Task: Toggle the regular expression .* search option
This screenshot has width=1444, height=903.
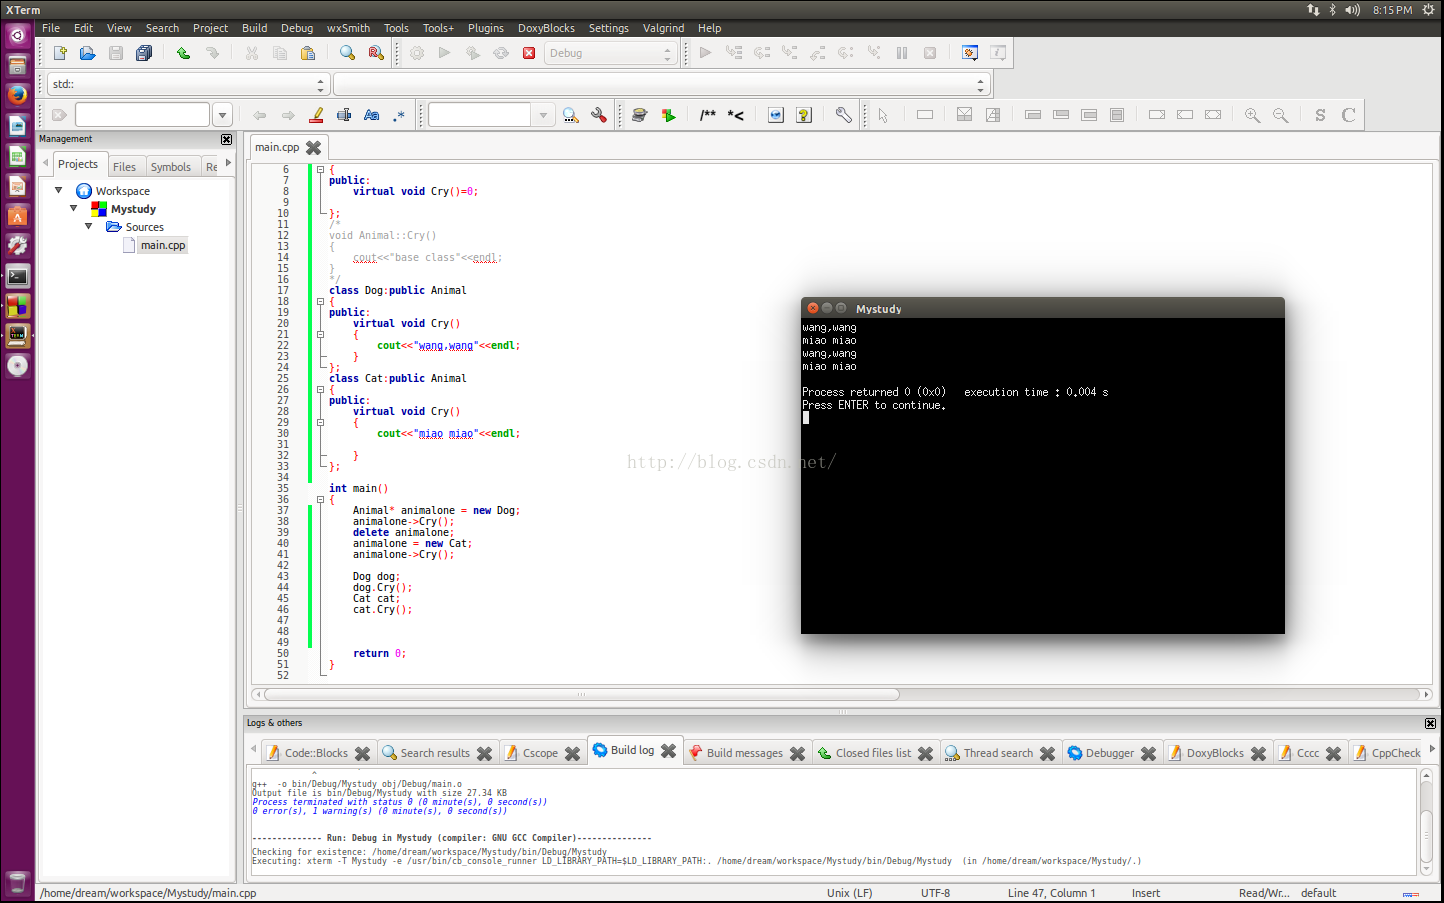Action: click(x=400, y=115)
